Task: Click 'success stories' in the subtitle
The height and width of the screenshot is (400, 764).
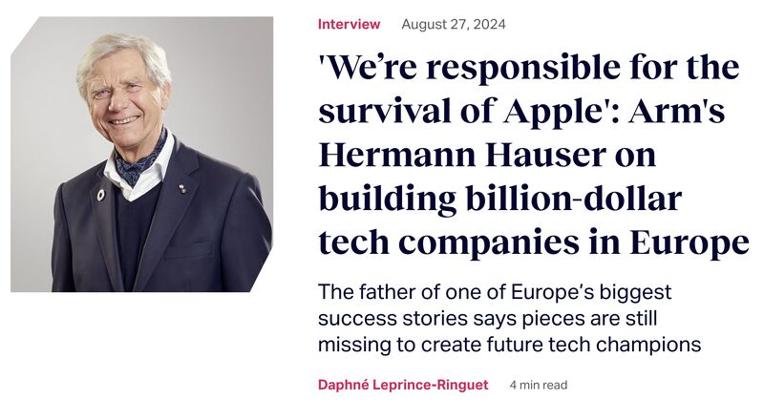Action: click(x=382, y=319)
